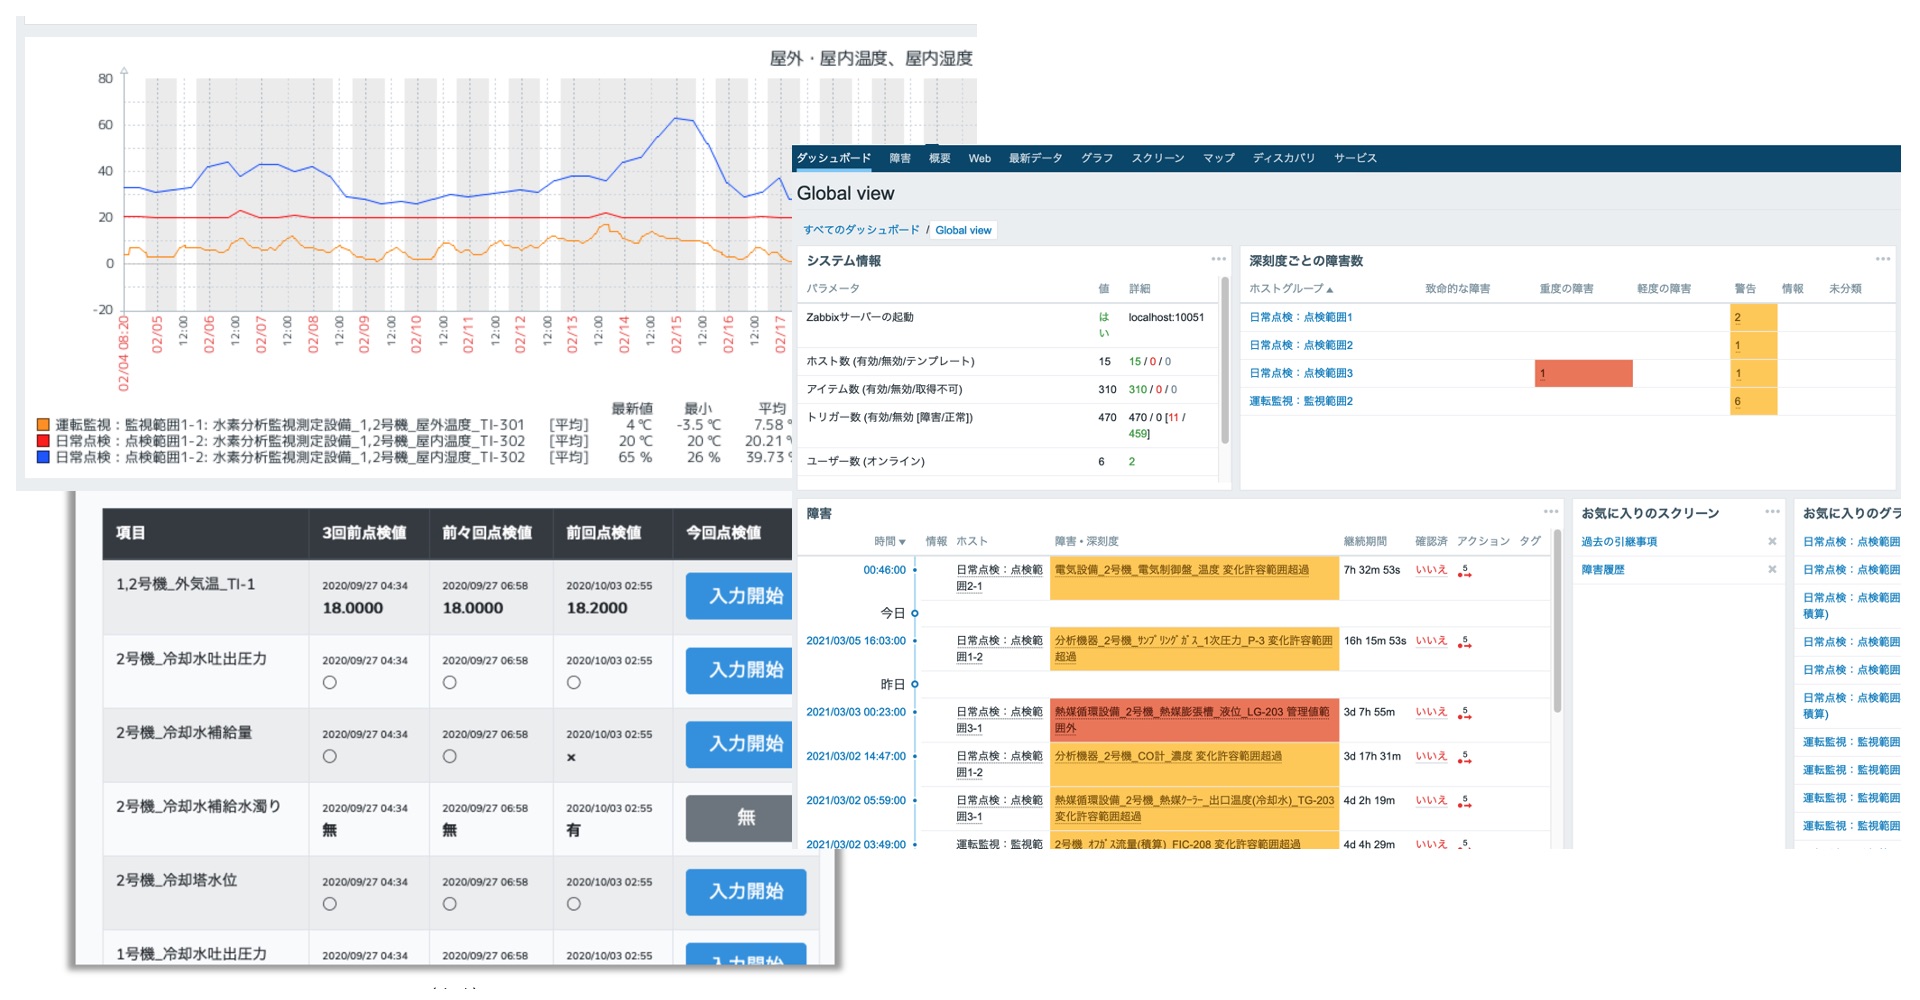Click いいえ acknowledge link for 00:46:00 problem

tap(1431, 570)
